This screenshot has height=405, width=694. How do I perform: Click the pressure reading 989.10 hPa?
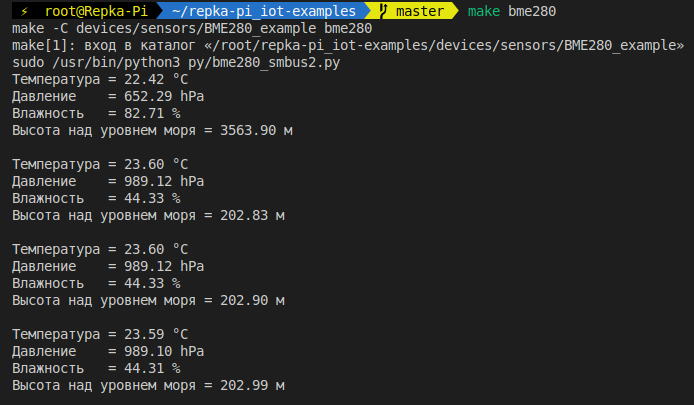pos(164,351)
